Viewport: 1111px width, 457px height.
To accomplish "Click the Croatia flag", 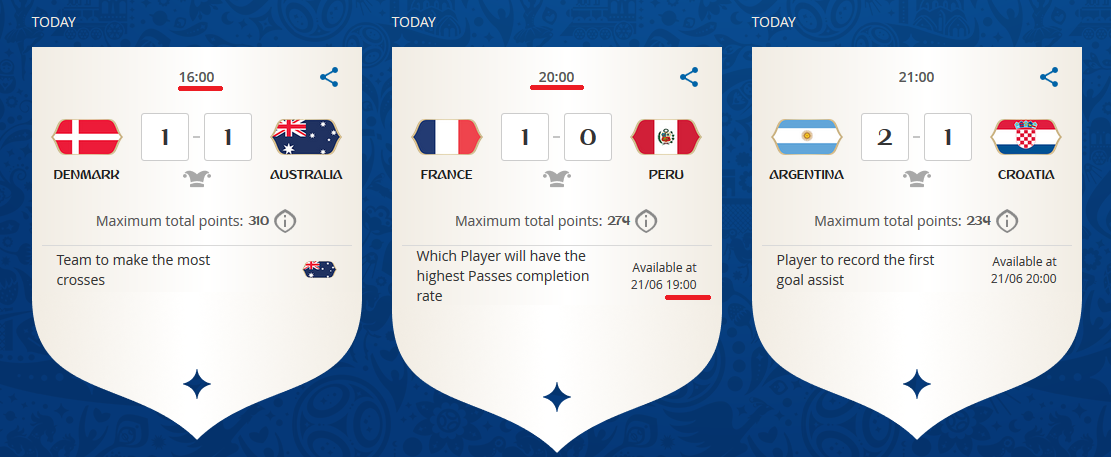I will (x=1026, y=137).
